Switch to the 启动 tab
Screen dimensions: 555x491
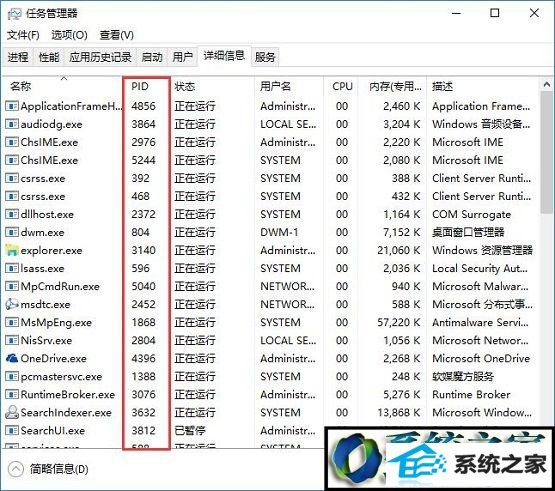152,57
